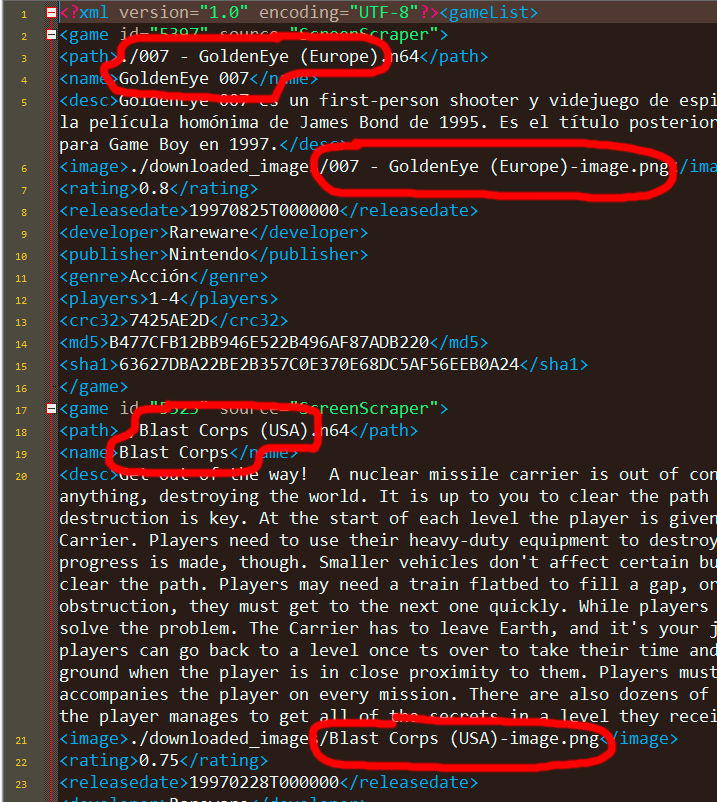Collapse the game block at line 17

pos(51,409)
